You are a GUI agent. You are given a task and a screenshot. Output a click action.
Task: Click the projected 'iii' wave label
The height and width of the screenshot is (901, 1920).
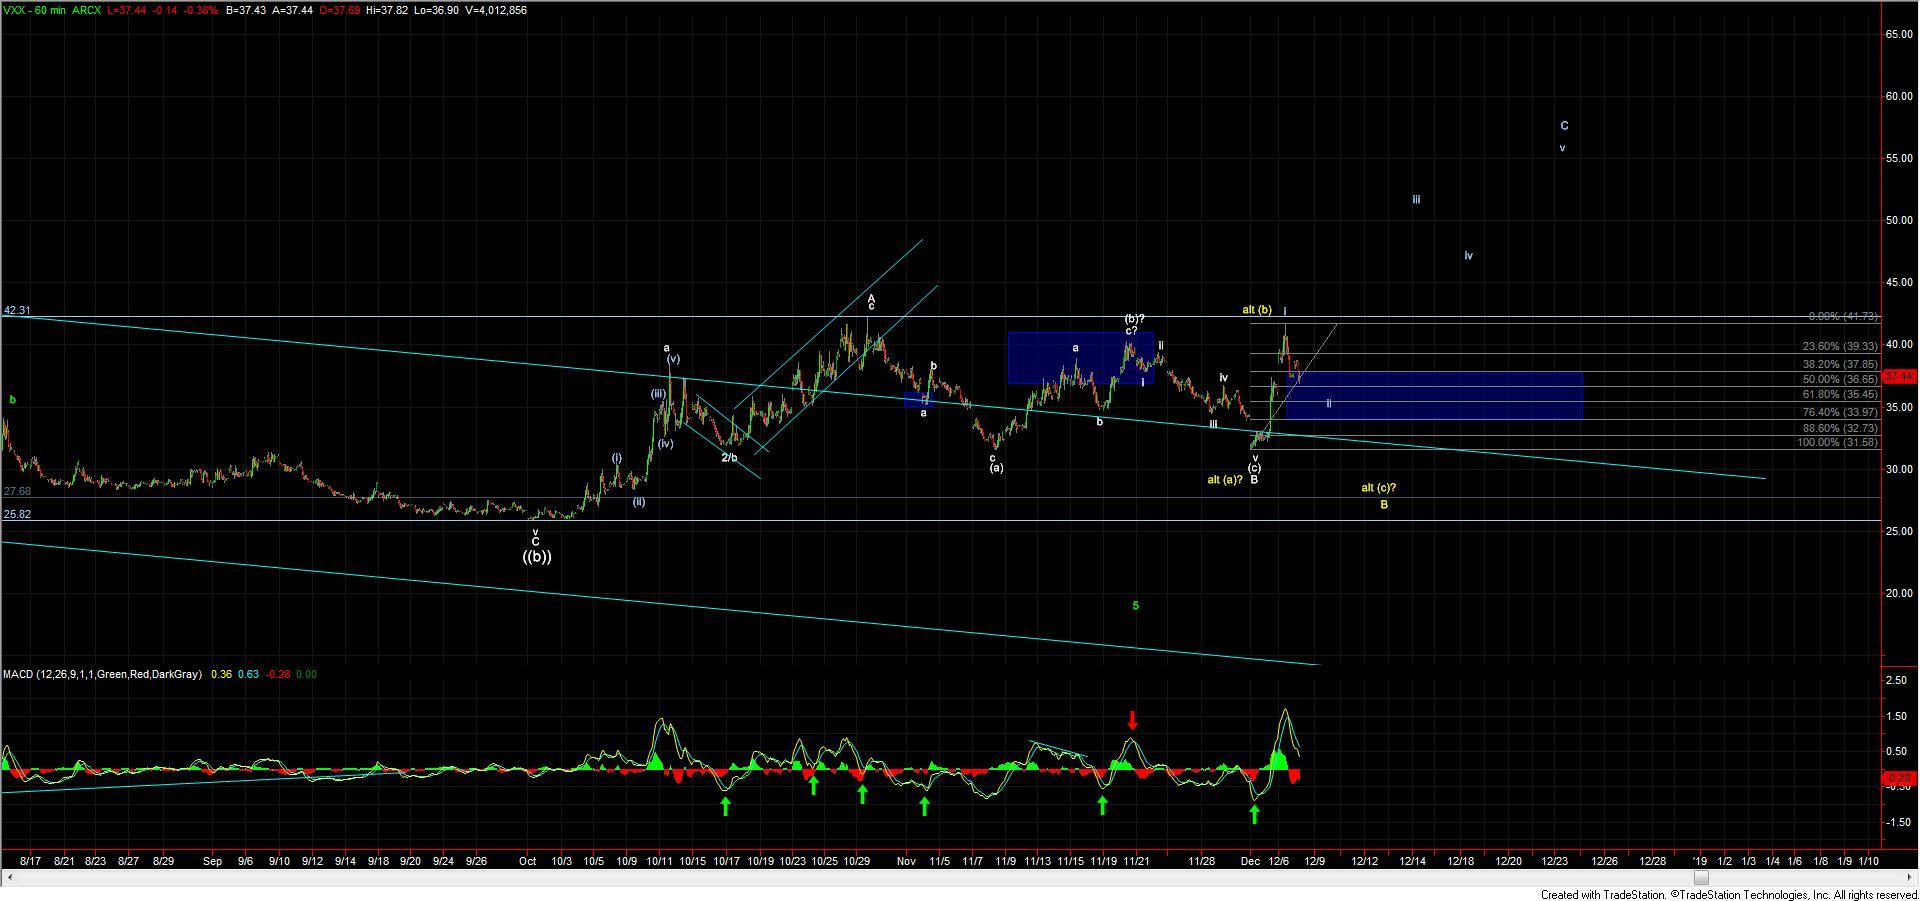1416,200
